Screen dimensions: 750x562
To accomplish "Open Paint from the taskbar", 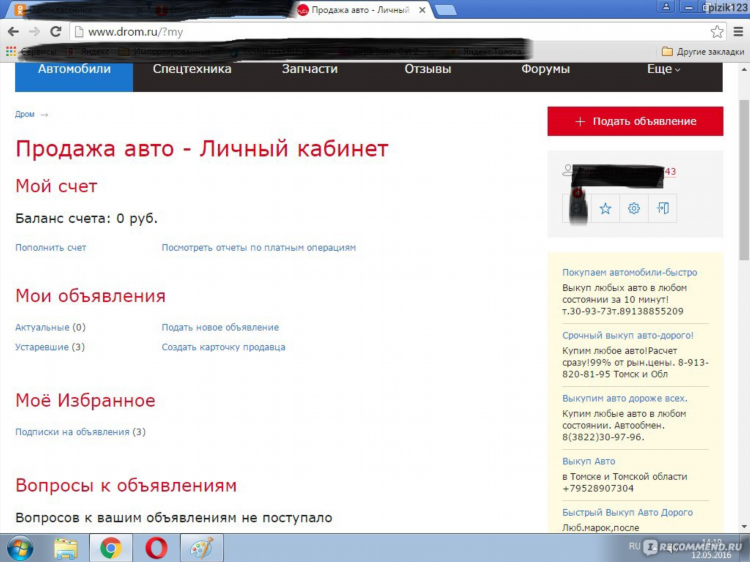I will point(201,548).
